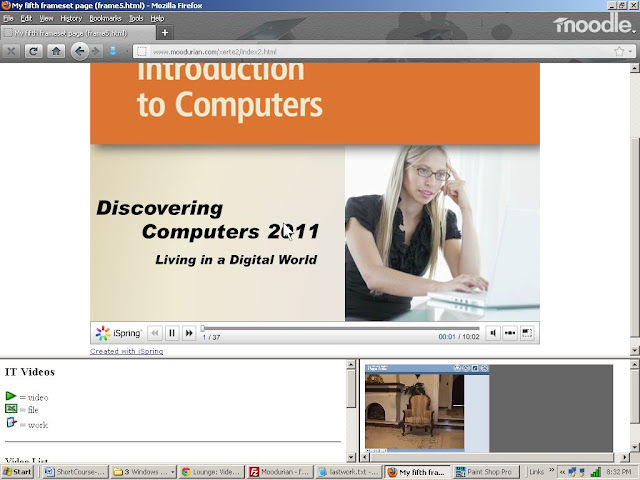
Task: Open the grouped Windows Explorer taskbar button
Action: (x=143, y=472)
